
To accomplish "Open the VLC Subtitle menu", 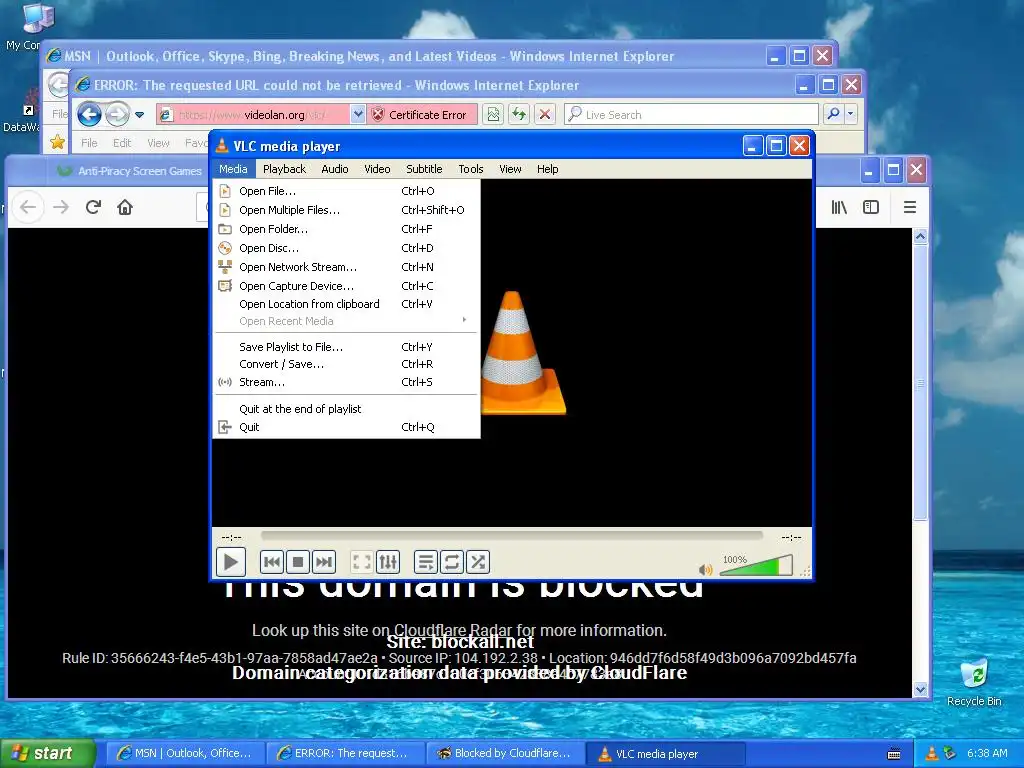I will pyautogui.click(x=424, y=168).
